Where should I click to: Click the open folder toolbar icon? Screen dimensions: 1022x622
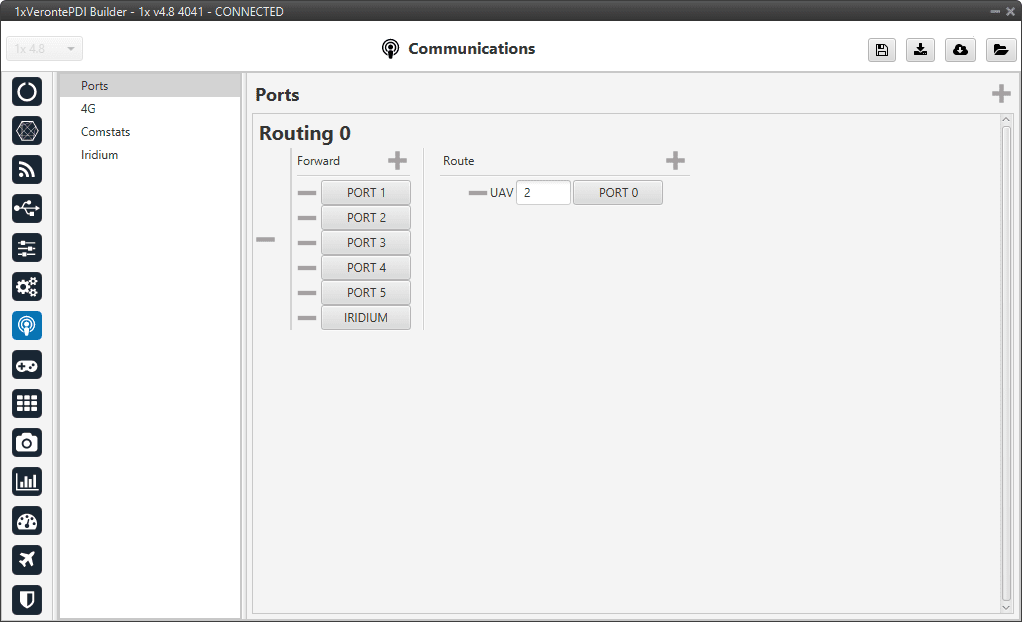click(x=1000, y=50)
